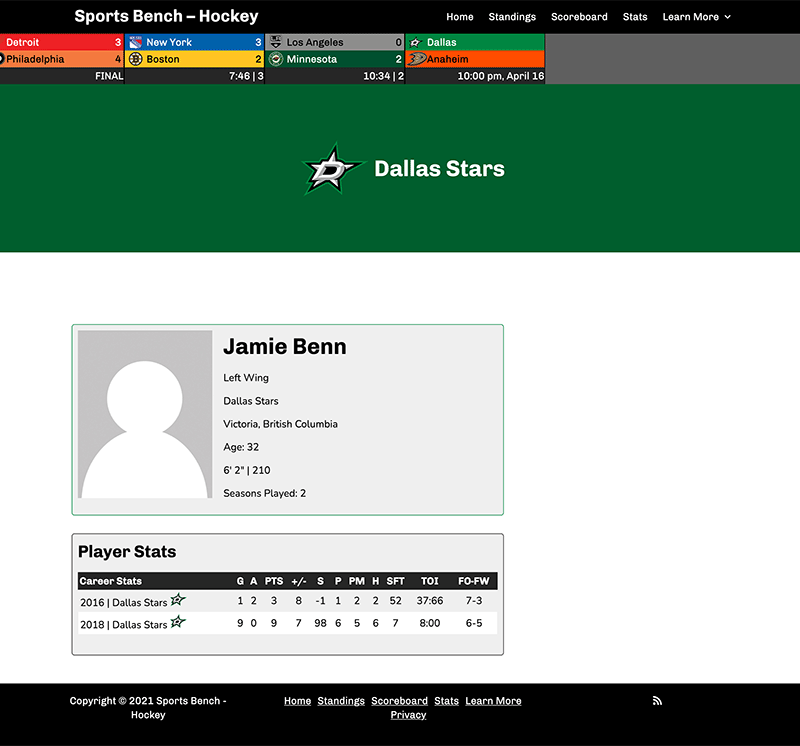The image size is (800, 746).
Task: Click the Anaheim Ducks logo
Action: click(x=417, y=59)
